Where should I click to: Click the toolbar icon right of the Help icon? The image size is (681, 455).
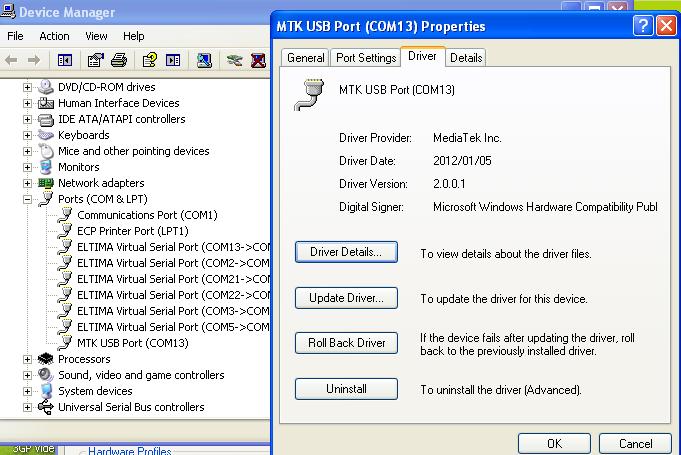(173, 60)
